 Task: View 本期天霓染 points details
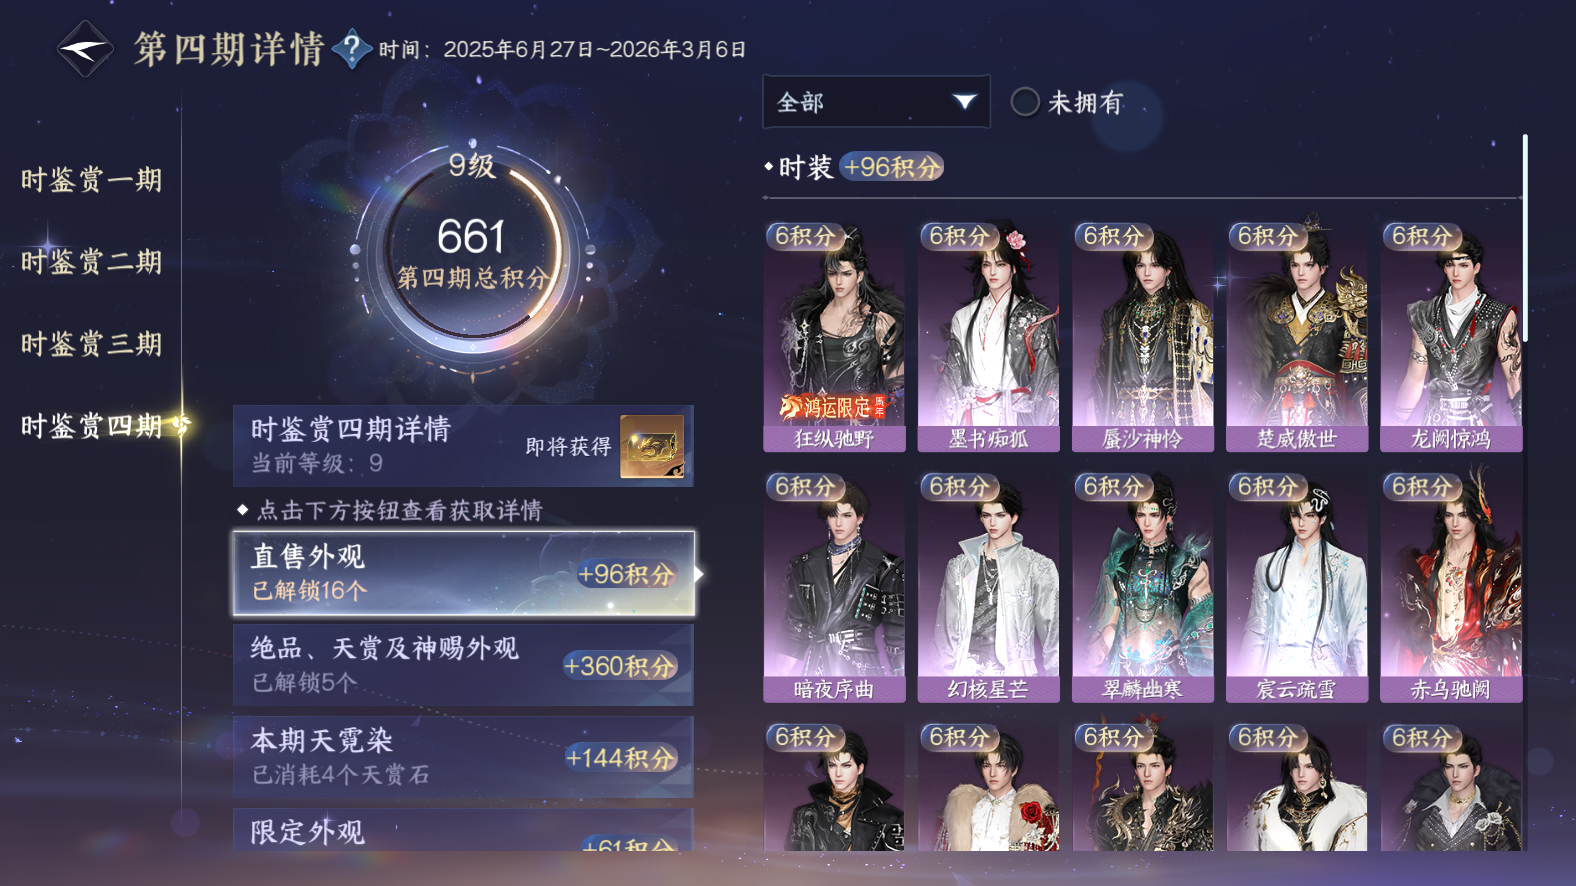(463, 757)
